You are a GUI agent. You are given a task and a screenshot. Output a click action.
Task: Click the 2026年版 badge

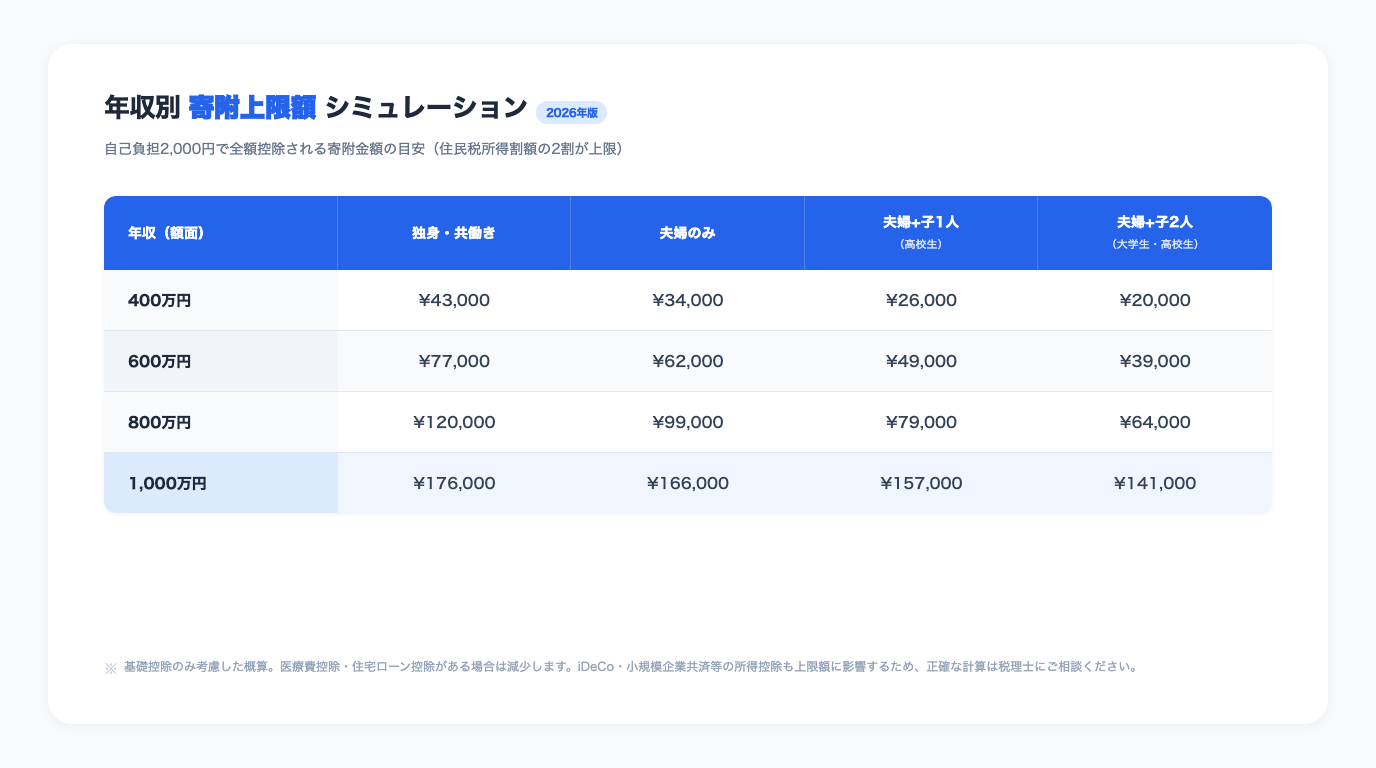[x=571, y=113]
